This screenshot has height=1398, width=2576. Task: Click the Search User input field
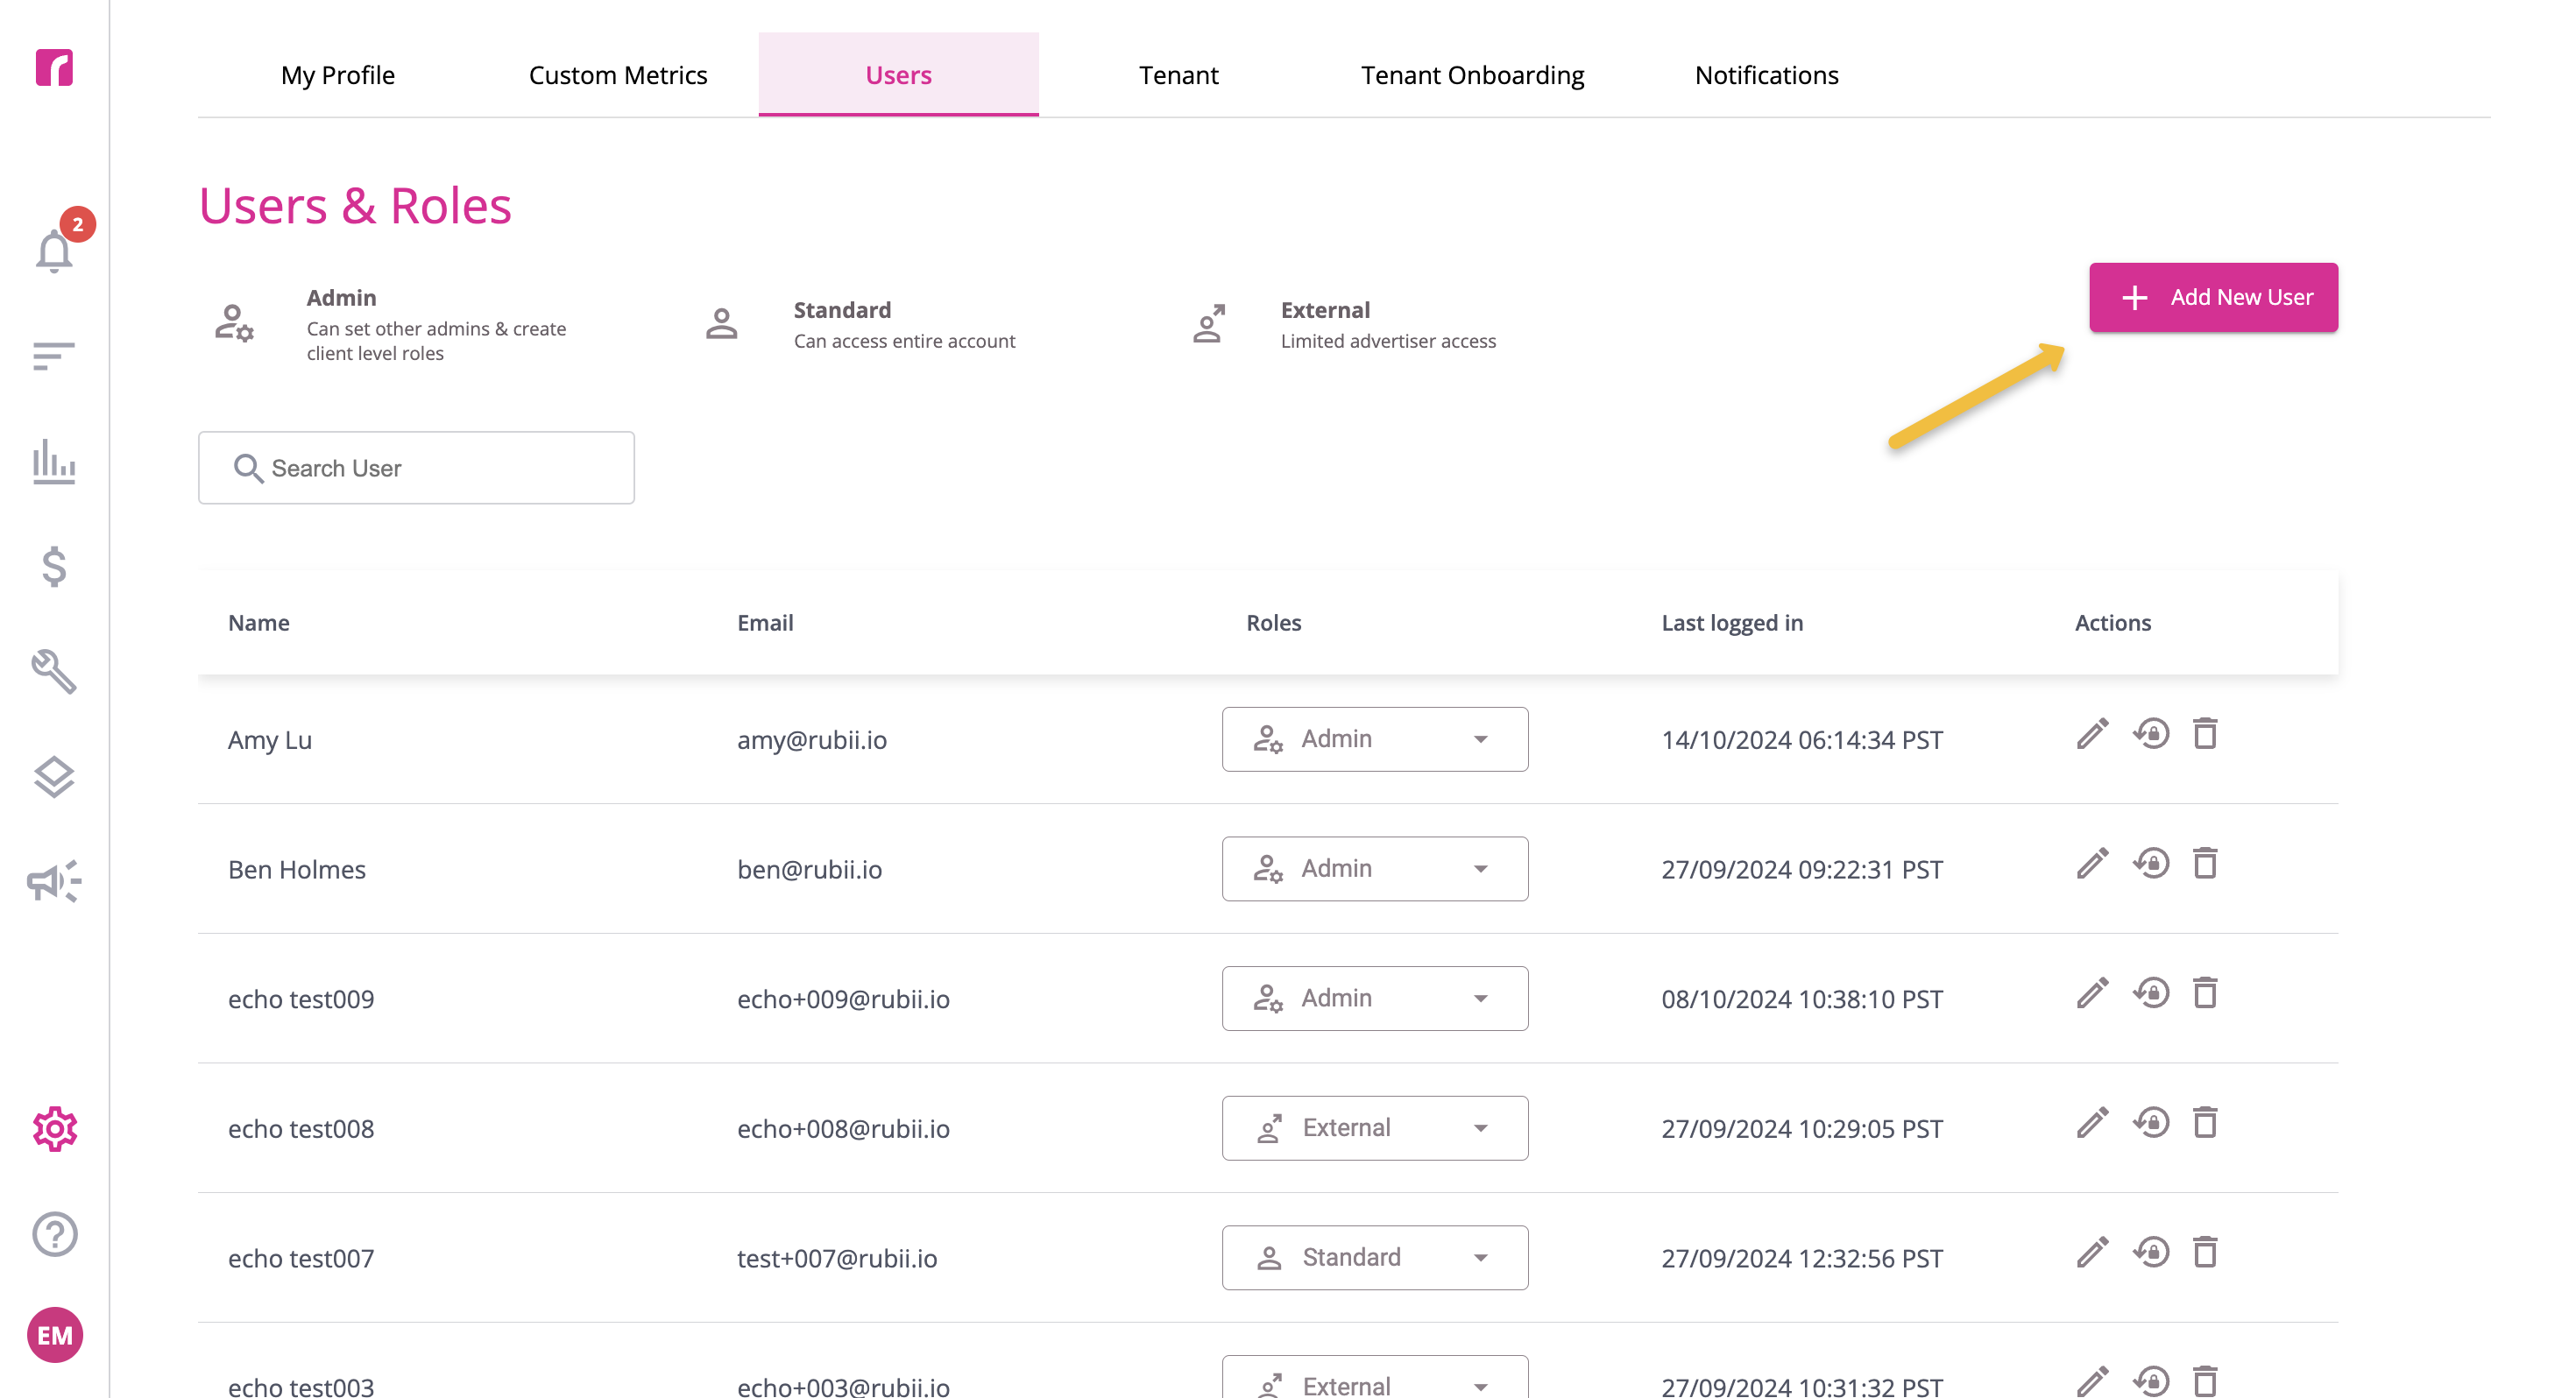pyautogui.click(x=416, y=468)
